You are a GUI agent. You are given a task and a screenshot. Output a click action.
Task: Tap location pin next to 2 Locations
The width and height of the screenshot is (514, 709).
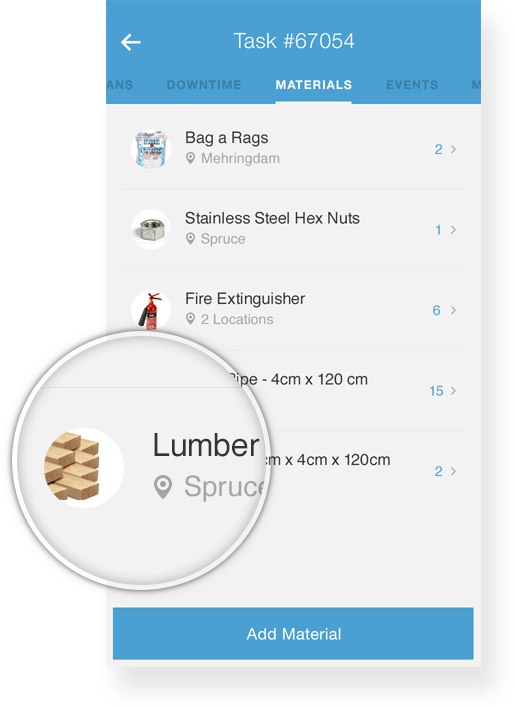coord(190,319)
